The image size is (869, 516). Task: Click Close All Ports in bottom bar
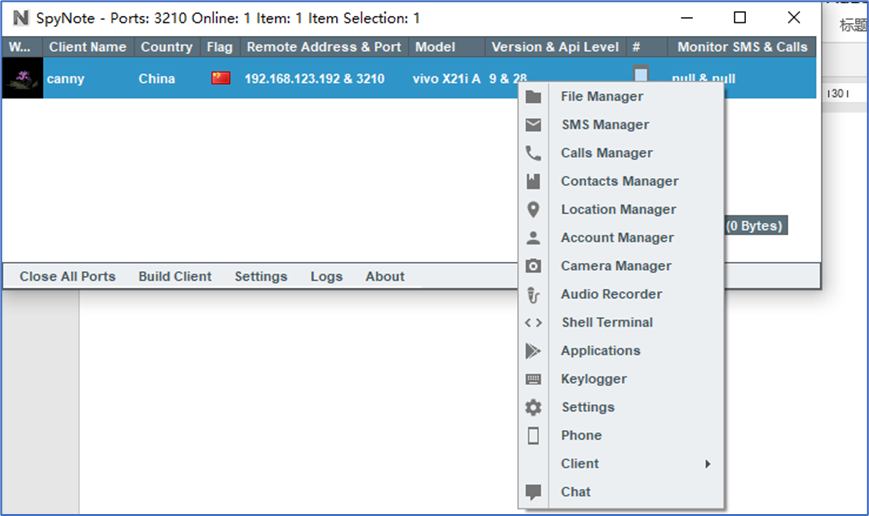[x=68, y=277]
